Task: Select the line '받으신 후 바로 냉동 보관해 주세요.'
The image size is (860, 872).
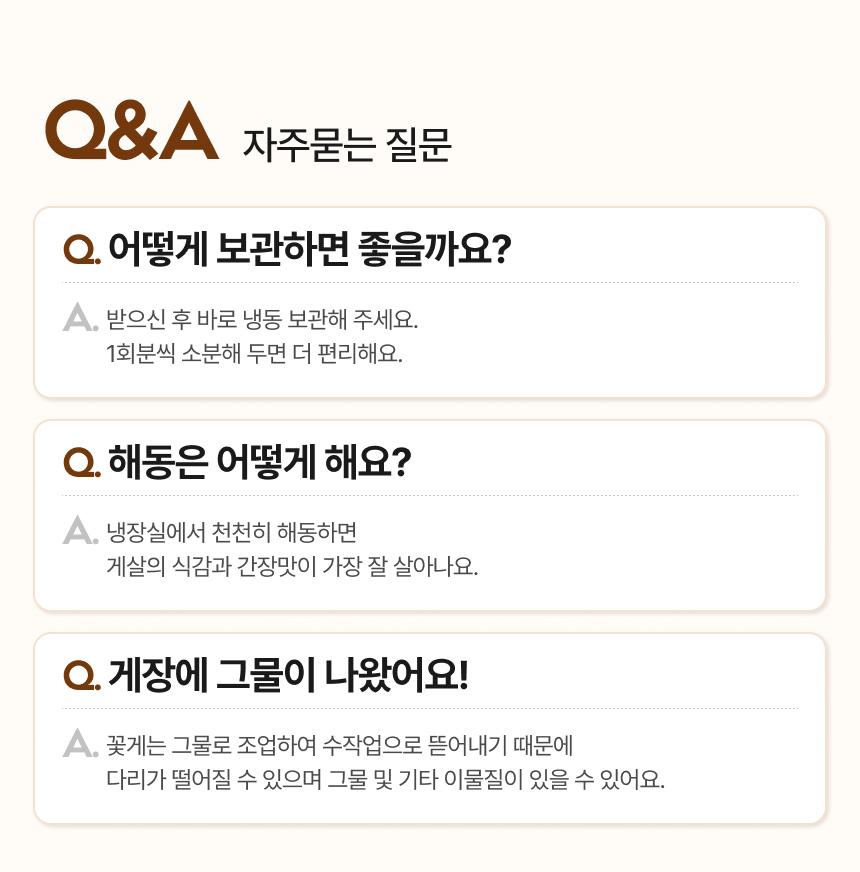Action: pyautogui.click(x=260, y=321)
